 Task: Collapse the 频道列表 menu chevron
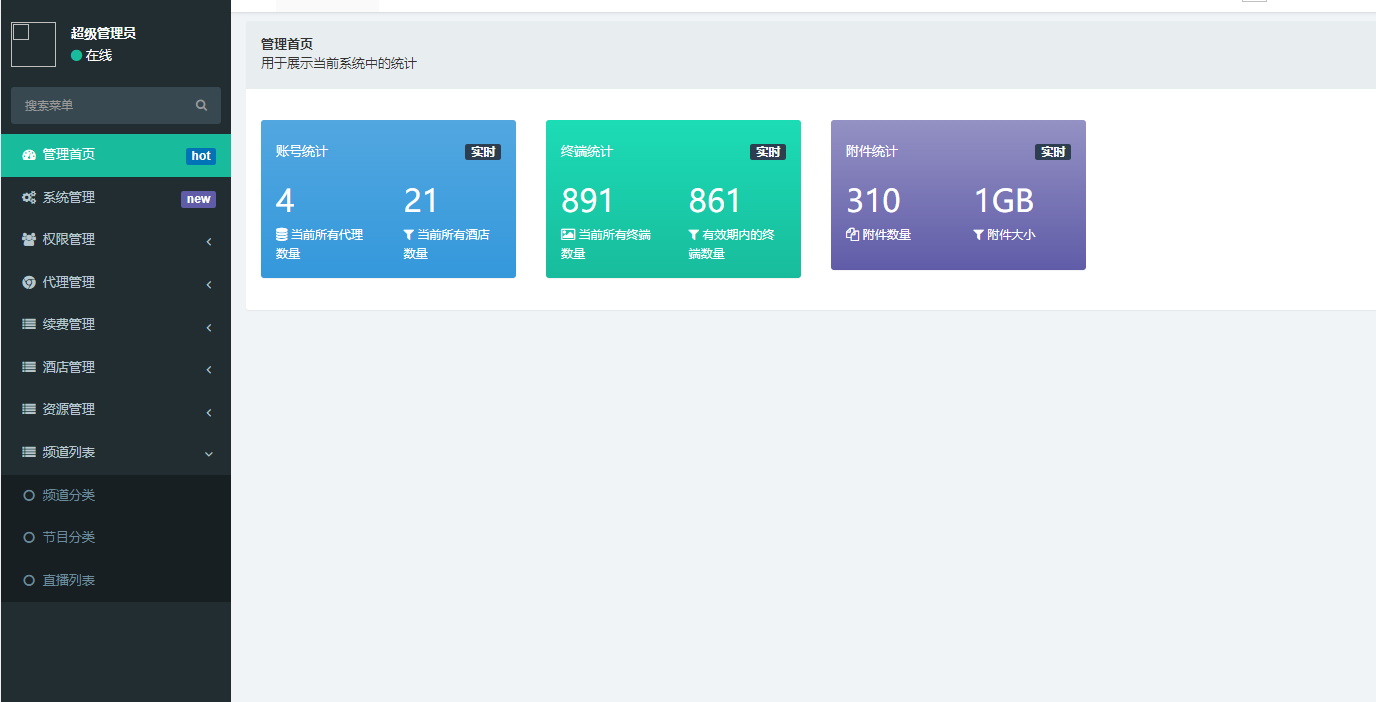coord(209,454)
